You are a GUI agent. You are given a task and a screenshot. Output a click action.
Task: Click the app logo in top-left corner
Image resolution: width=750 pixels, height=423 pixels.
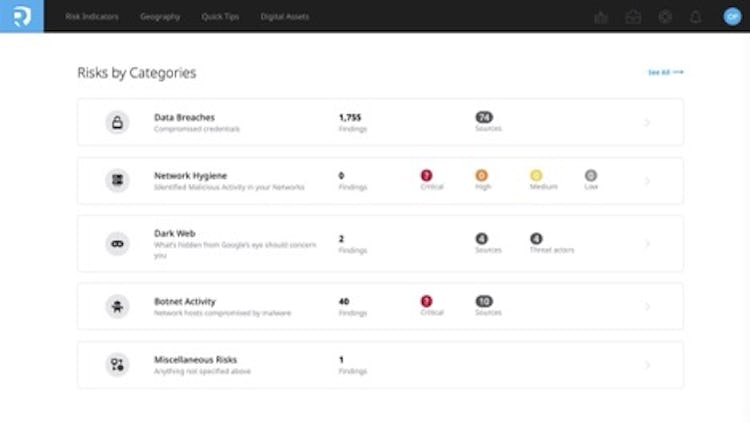(21, 16)
